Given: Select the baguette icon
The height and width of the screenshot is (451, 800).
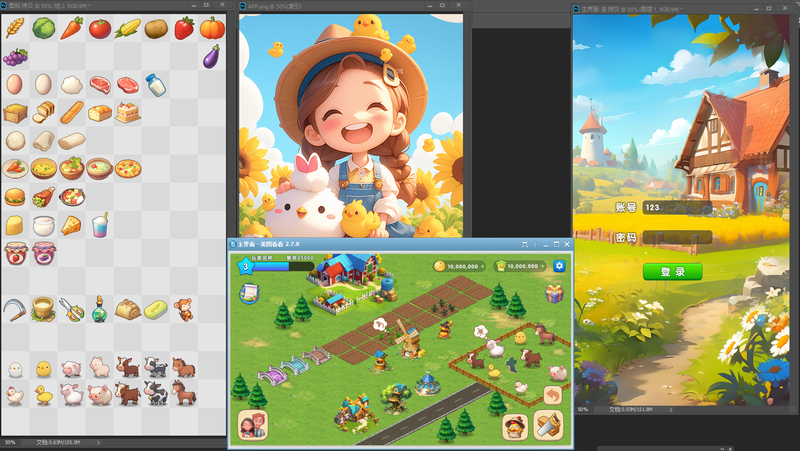Looking at the screenshot, I should click(71, 112).
